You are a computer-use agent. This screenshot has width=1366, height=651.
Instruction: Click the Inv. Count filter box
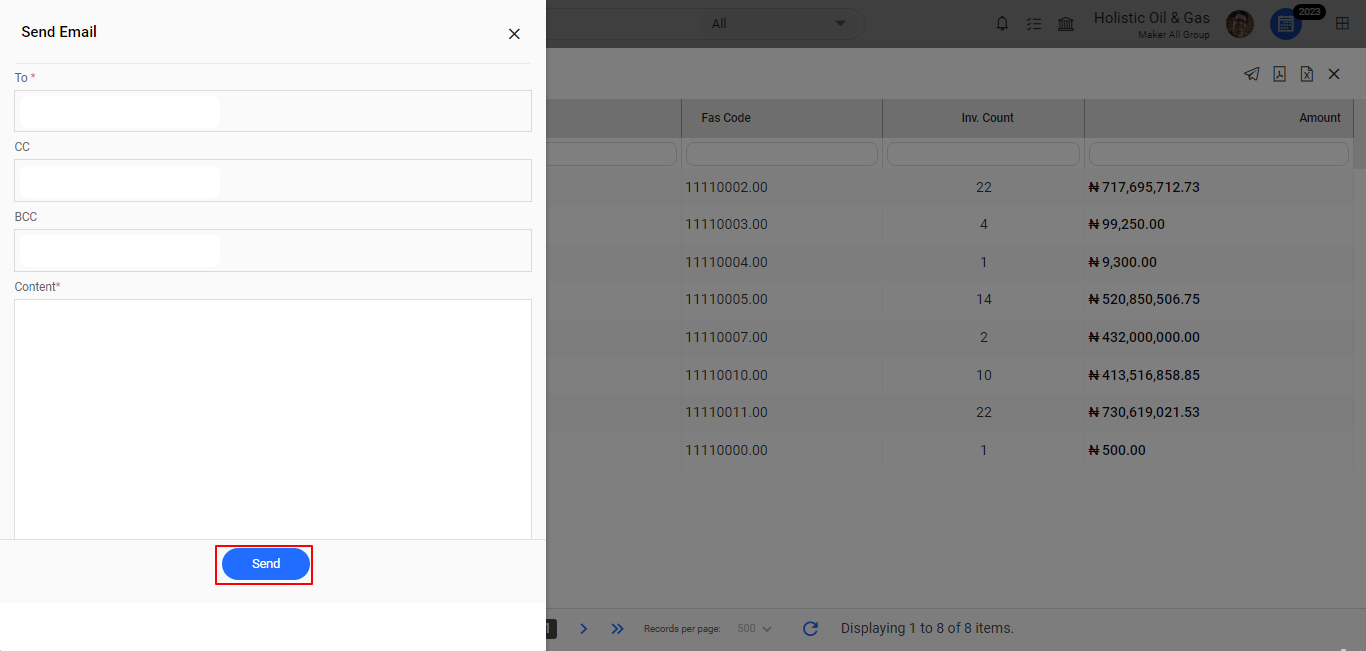[984, 154]
